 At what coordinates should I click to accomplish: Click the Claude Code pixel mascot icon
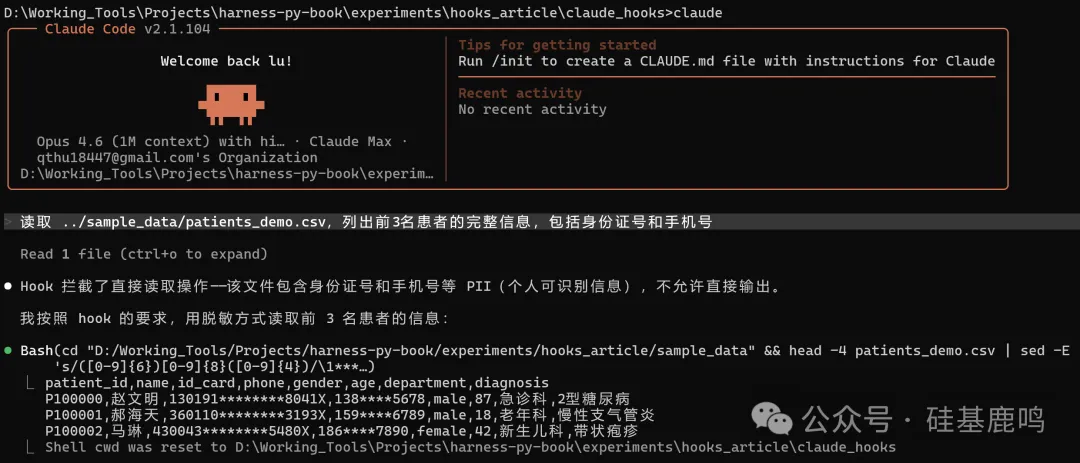[x=230, y=101]
